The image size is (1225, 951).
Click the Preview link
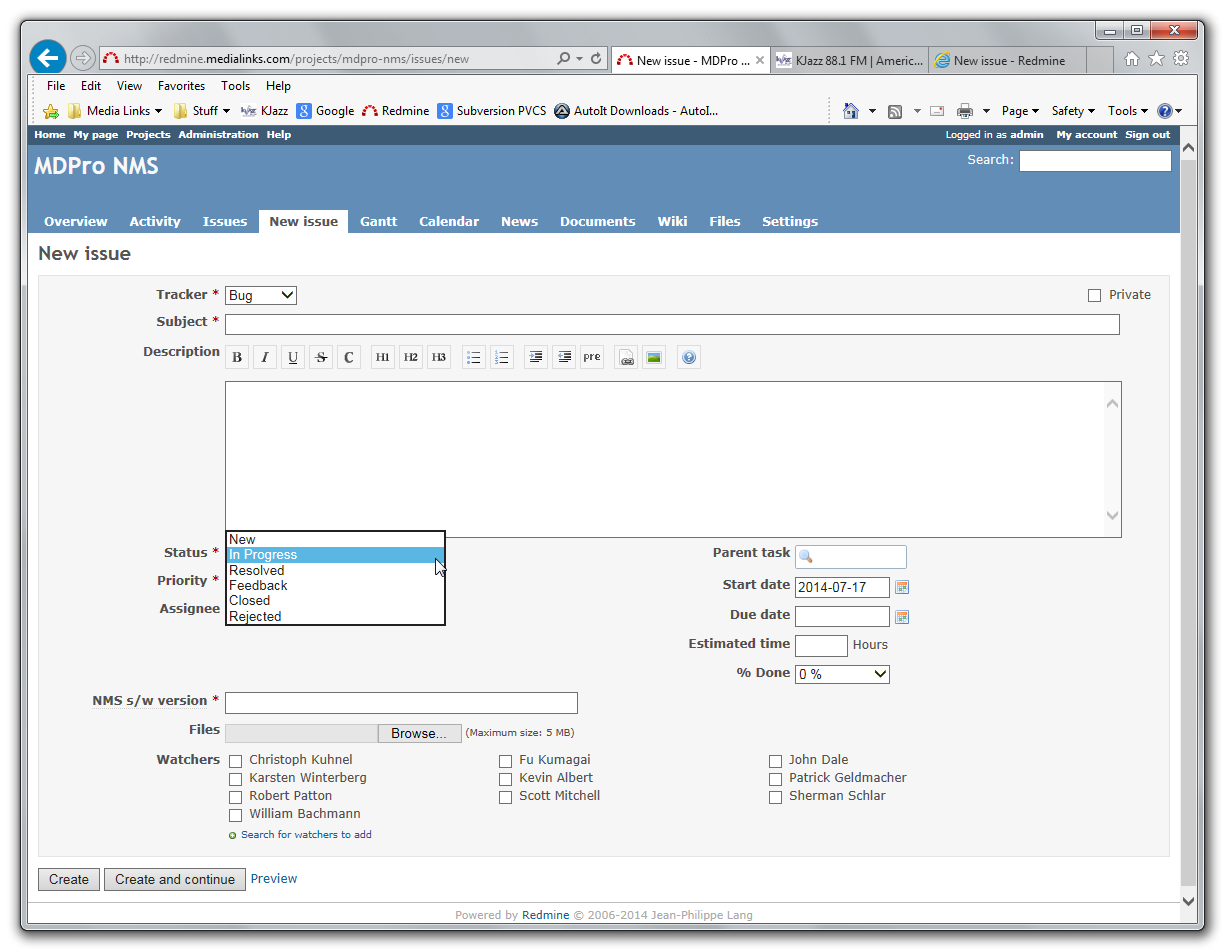pos(274,879)
